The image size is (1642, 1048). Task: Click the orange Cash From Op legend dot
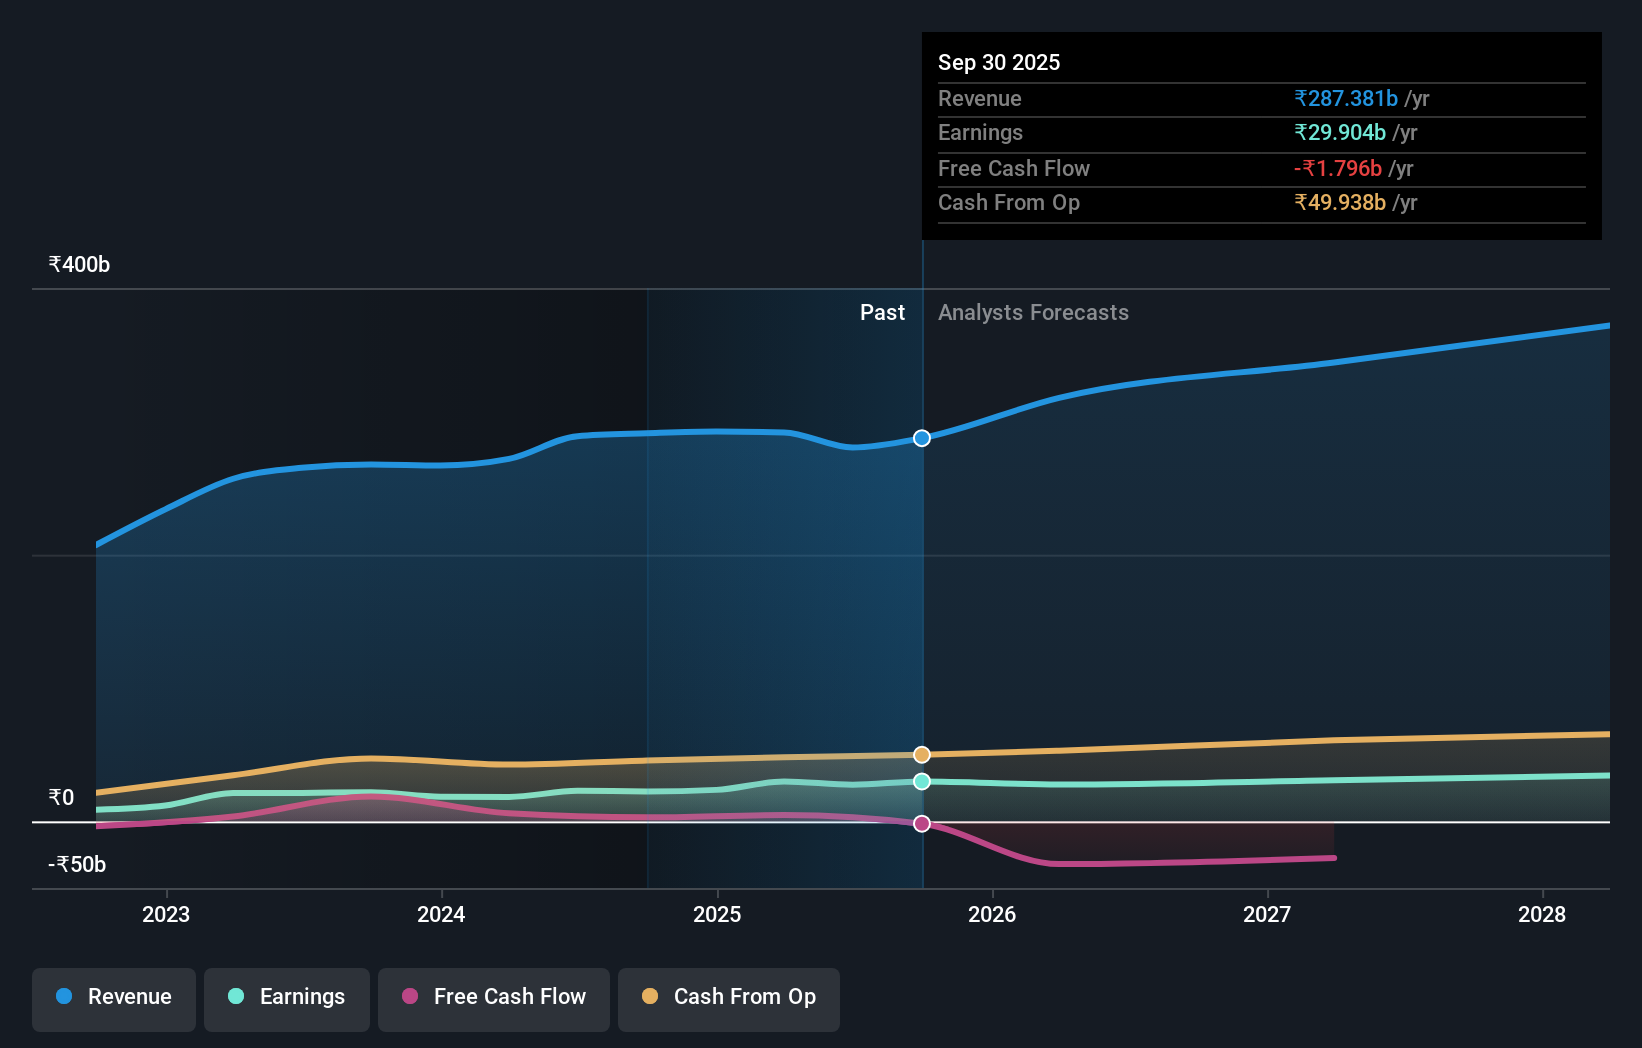tap(650, 997)
